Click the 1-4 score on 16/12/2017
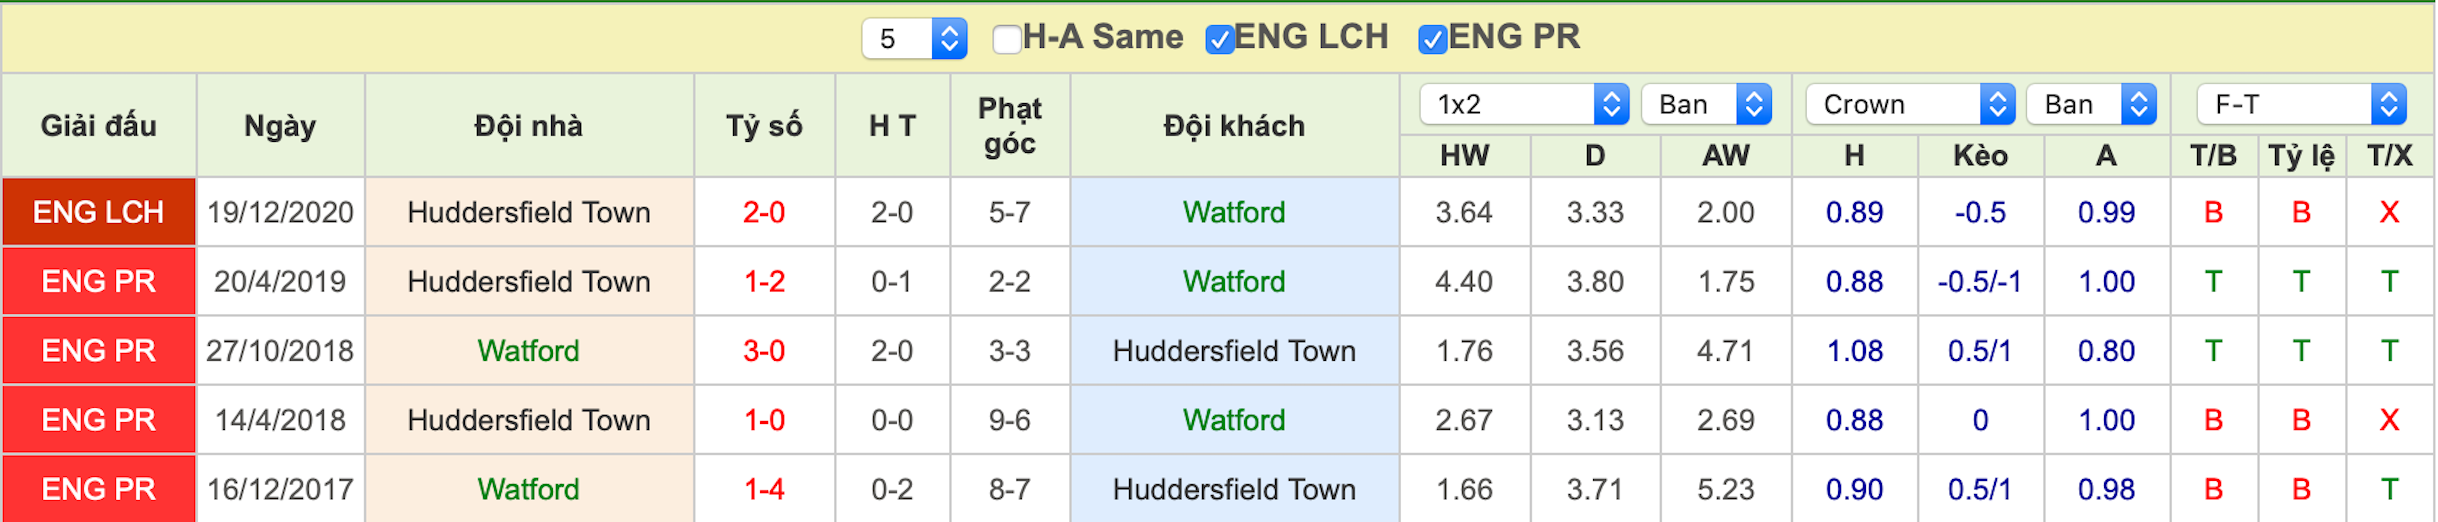 [764, 489]
